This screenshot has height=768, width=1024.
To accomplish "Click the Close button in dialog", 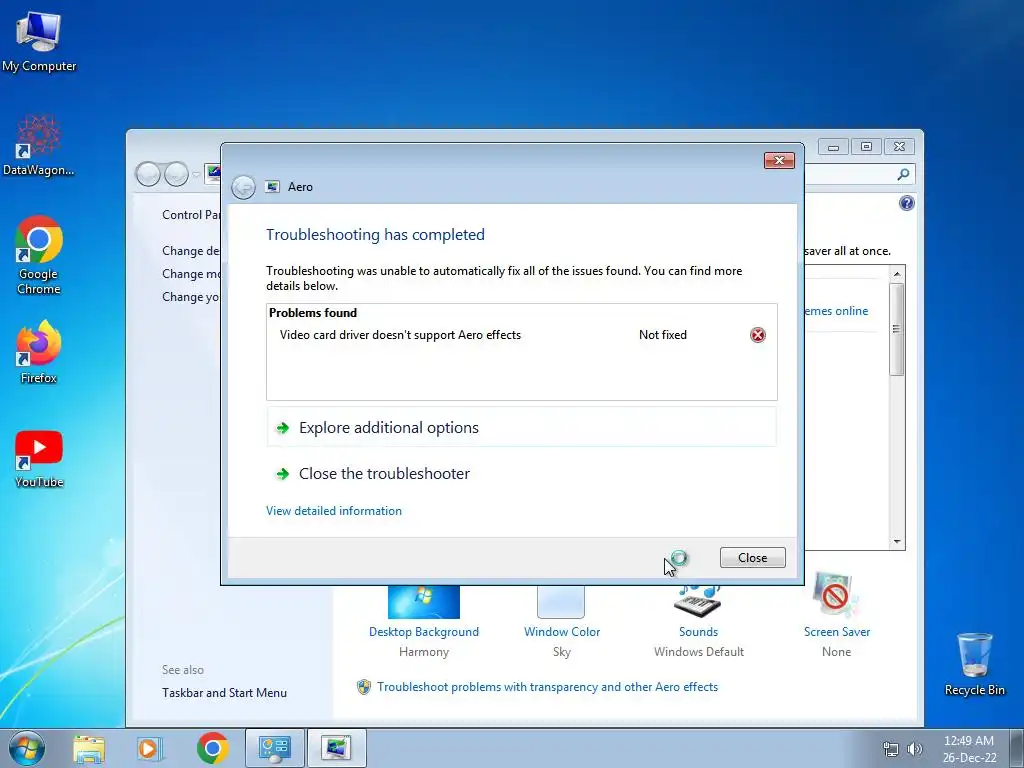I will coord(752,558).
